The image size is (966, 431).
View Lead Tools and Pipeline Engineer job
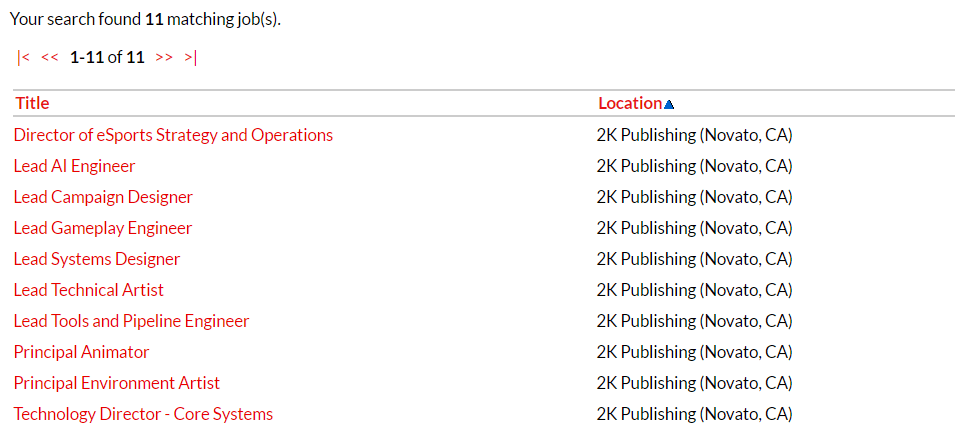pos(131,321)
